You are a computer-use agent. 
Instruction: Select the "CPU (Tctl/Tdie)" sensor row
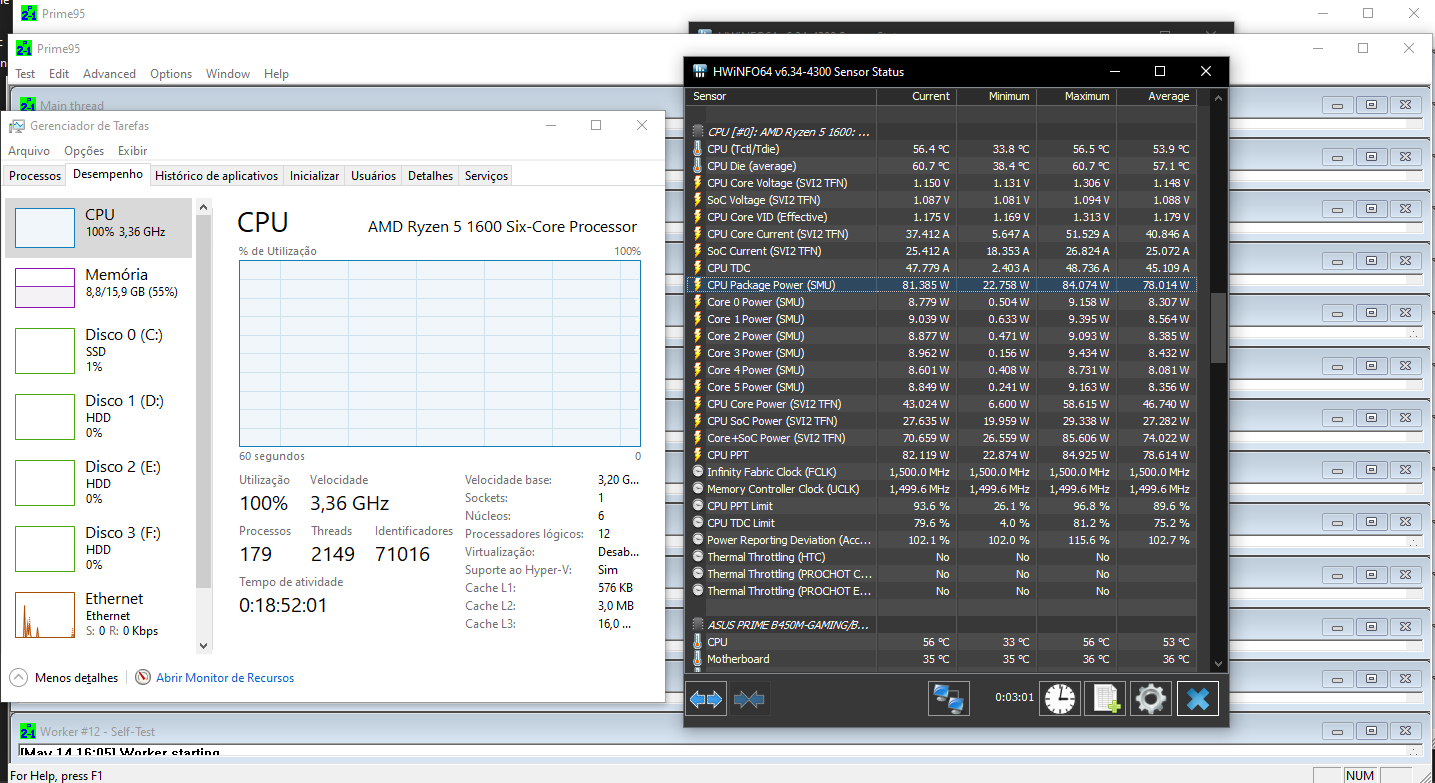pos(941,149)
